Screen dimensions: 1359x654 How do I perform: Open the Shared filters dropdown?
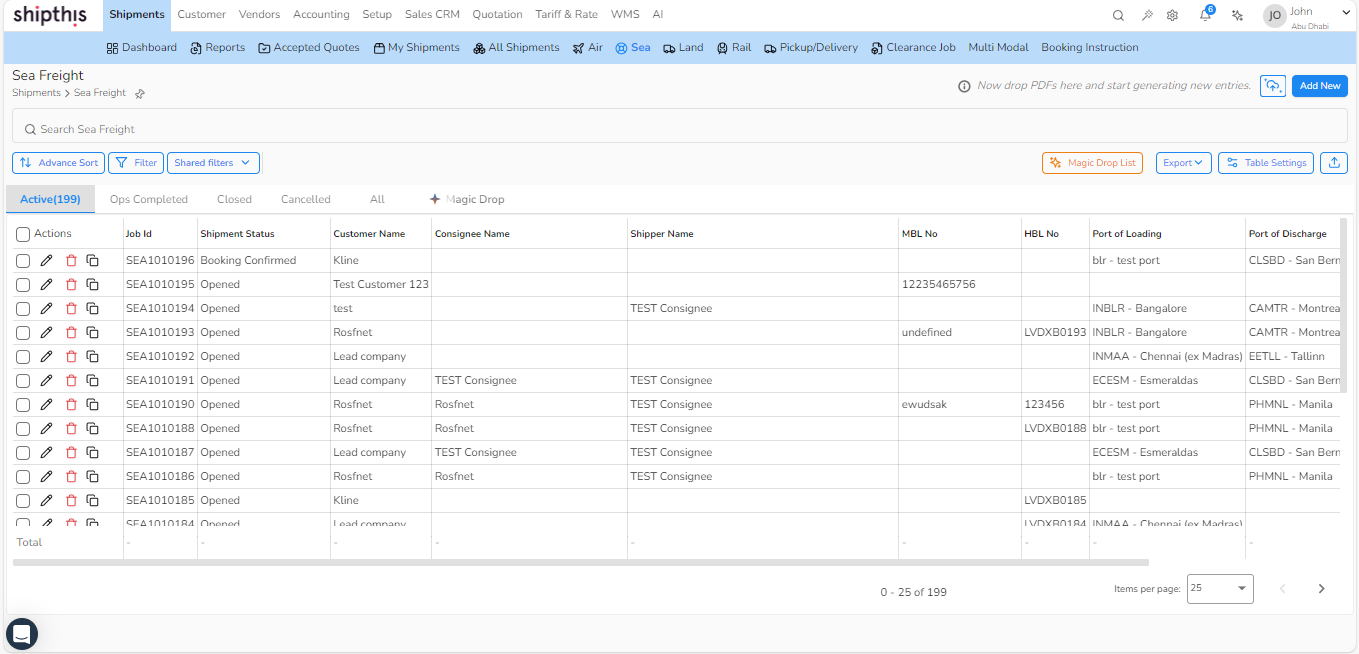click(x=213, y=162)
